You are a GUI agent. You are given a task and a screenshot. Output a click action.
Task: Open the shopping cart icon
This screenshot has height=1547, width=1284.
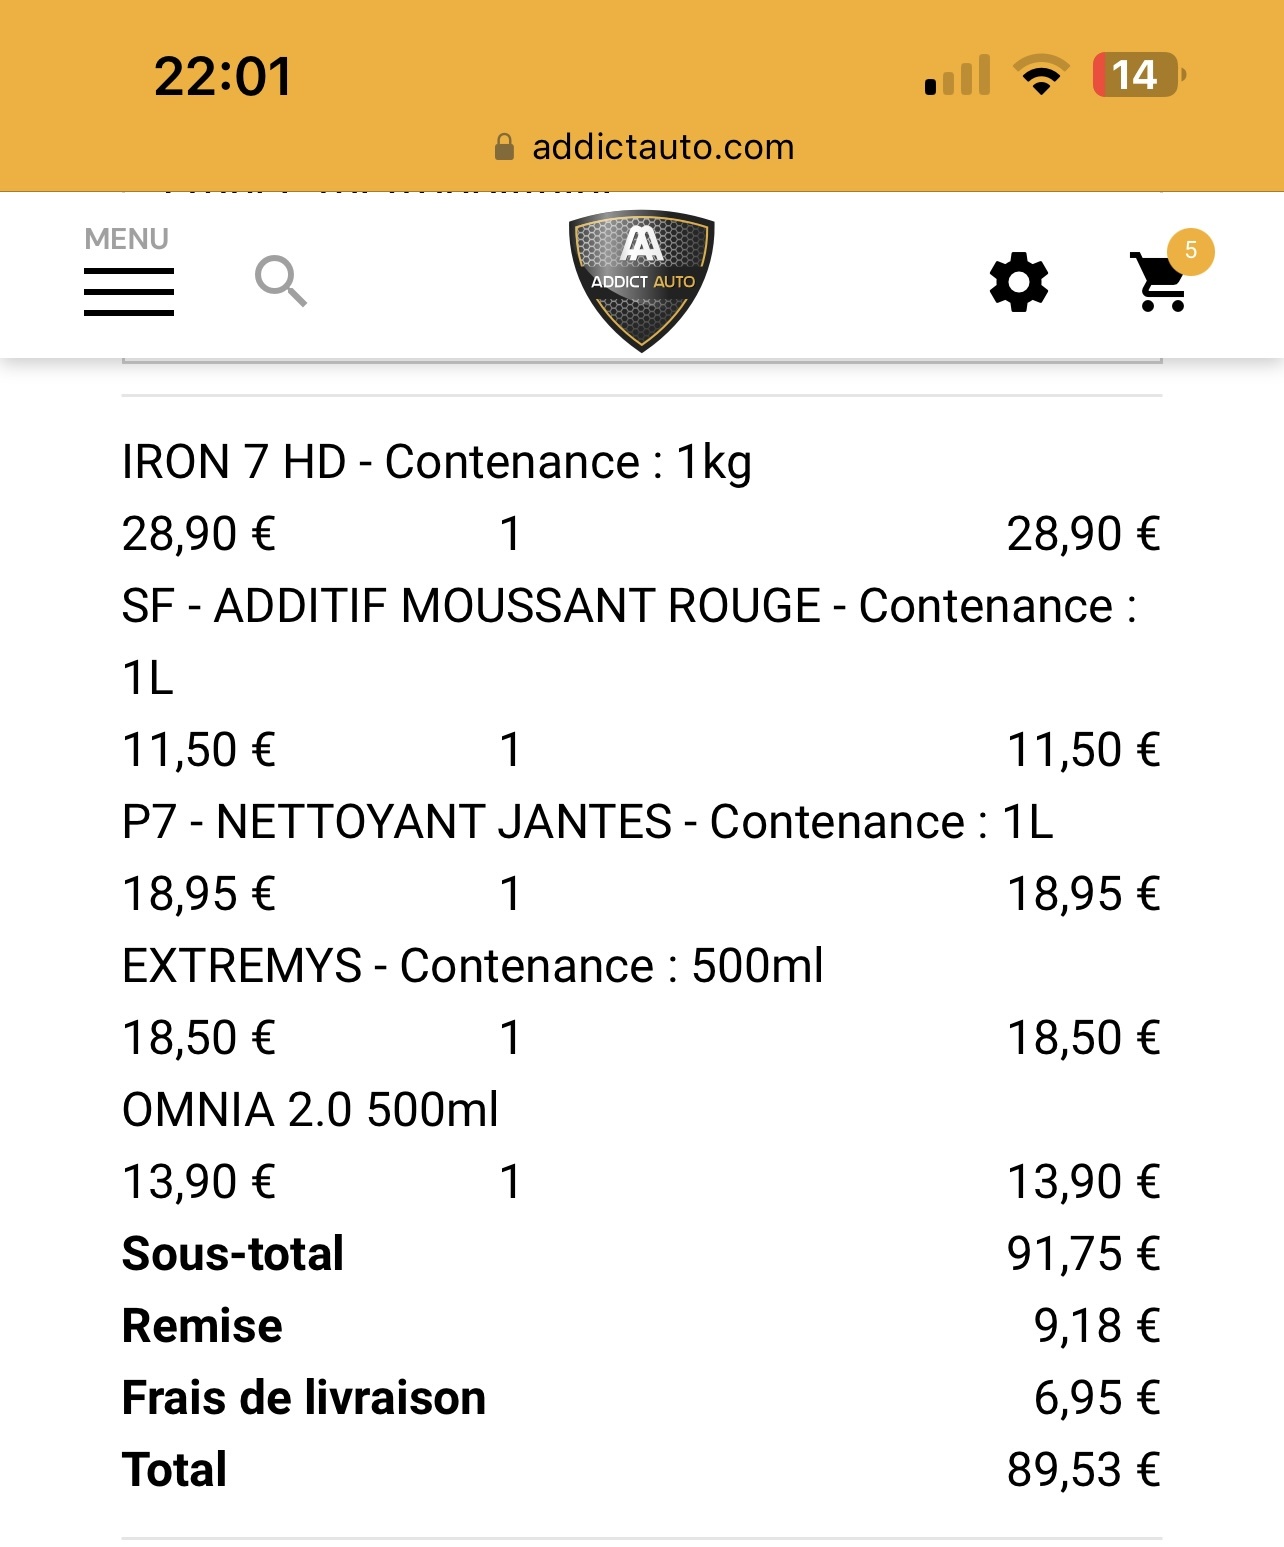pos(1160,282)
